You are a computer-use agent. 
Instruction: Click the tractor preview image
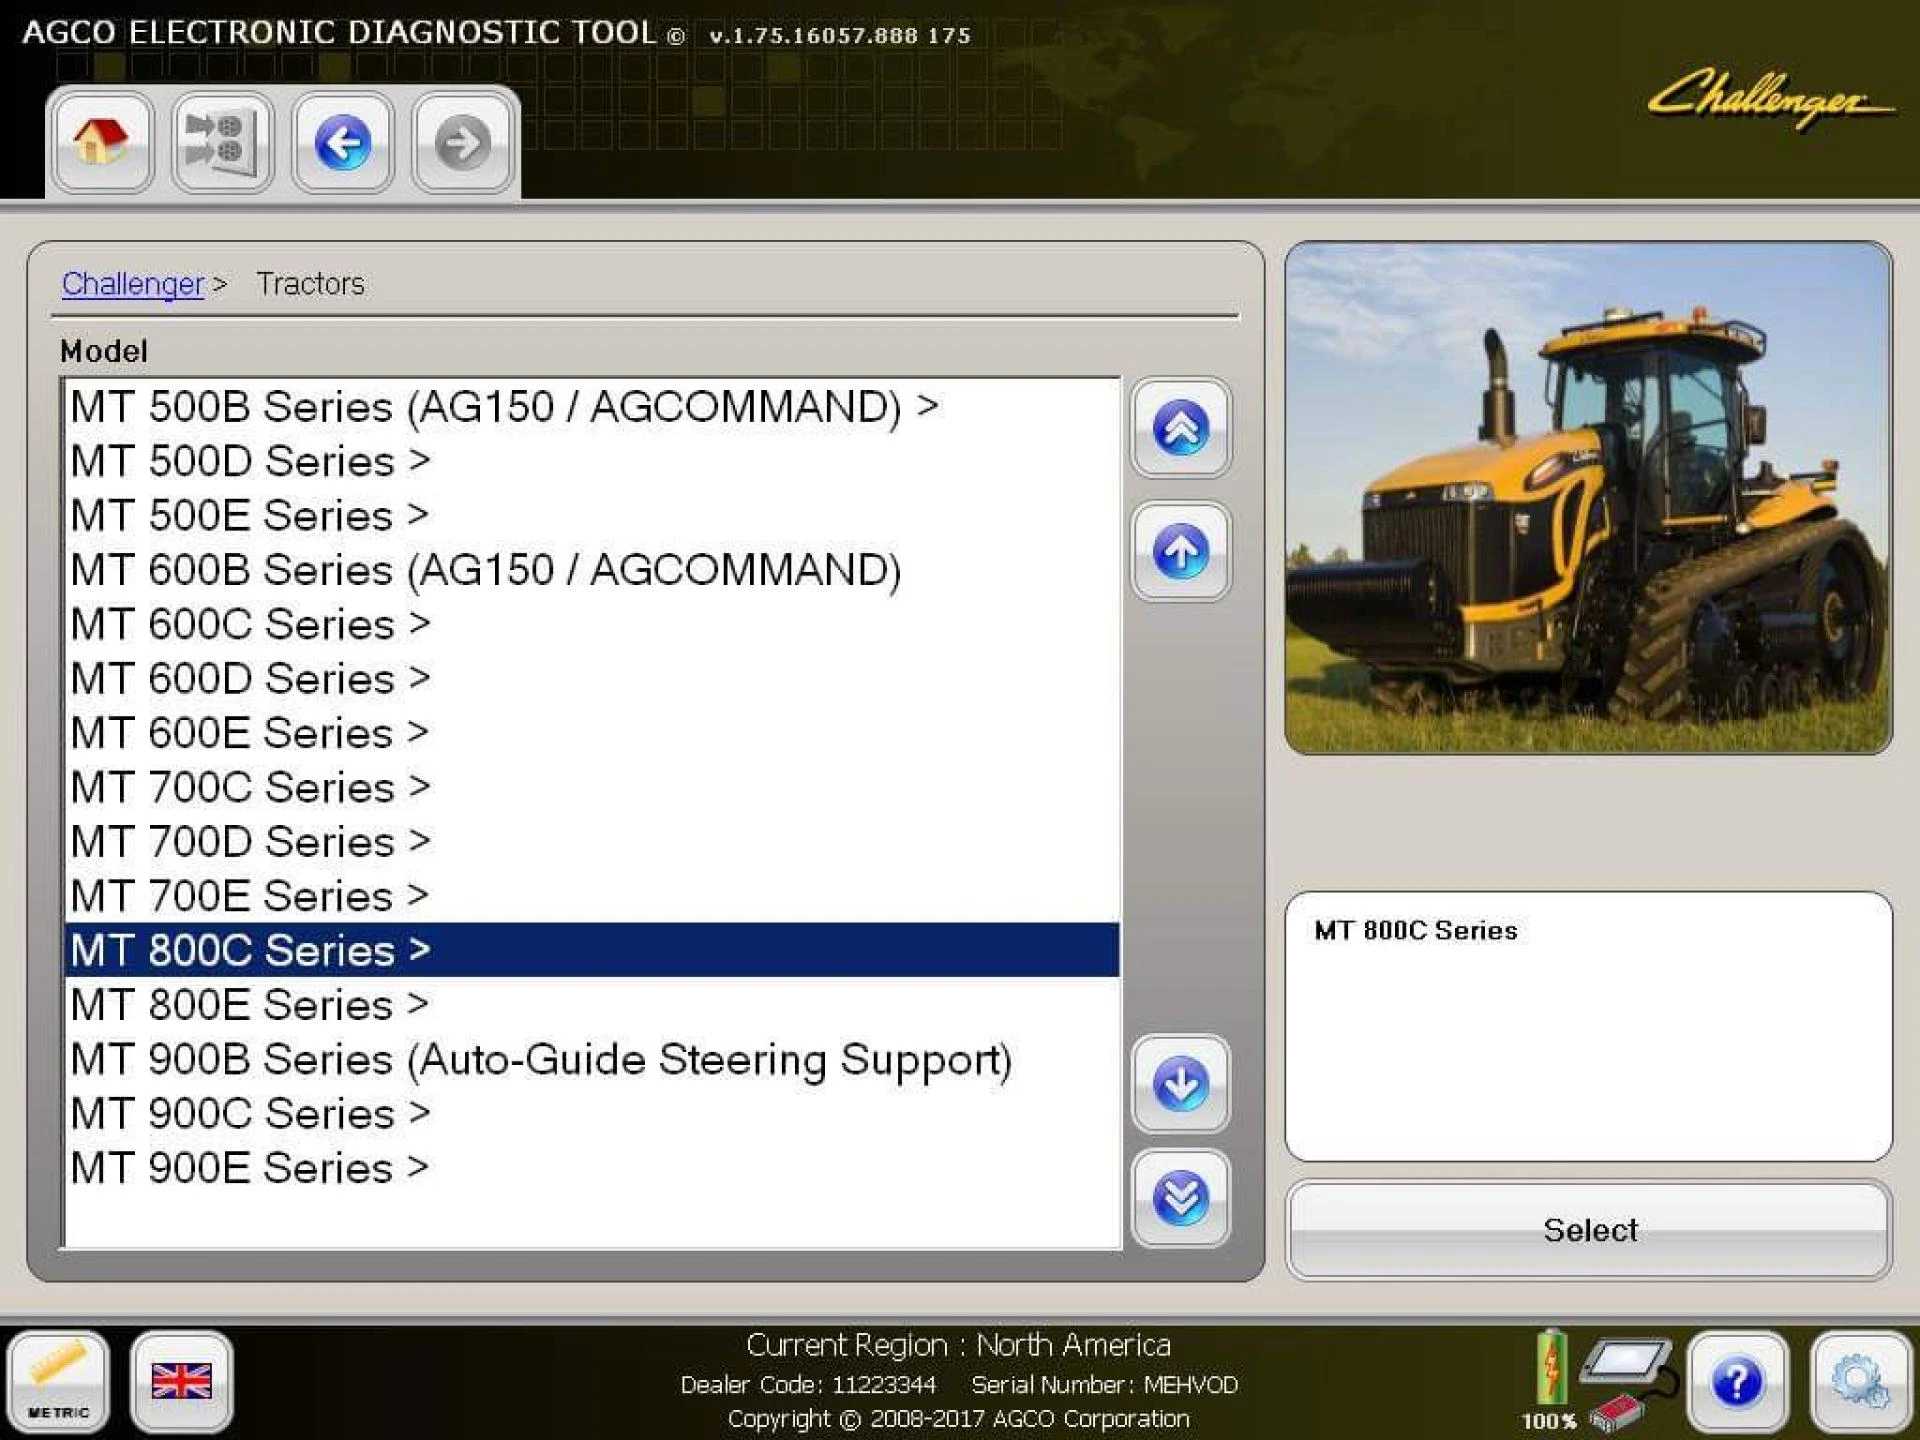click(1590, 495)
